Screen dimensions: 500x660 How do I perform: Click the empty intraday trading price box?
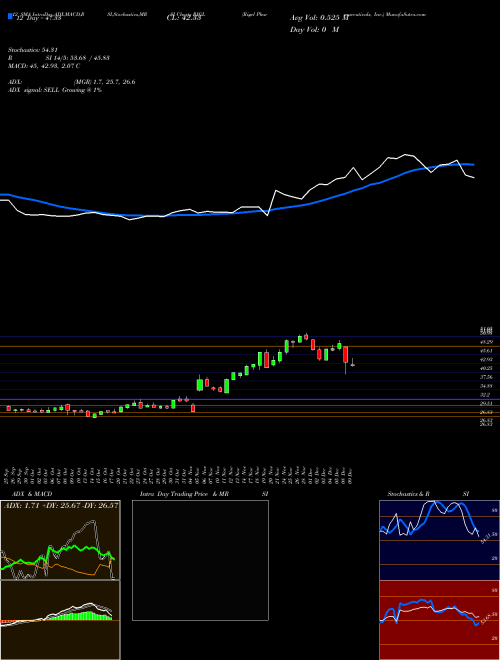200,560
